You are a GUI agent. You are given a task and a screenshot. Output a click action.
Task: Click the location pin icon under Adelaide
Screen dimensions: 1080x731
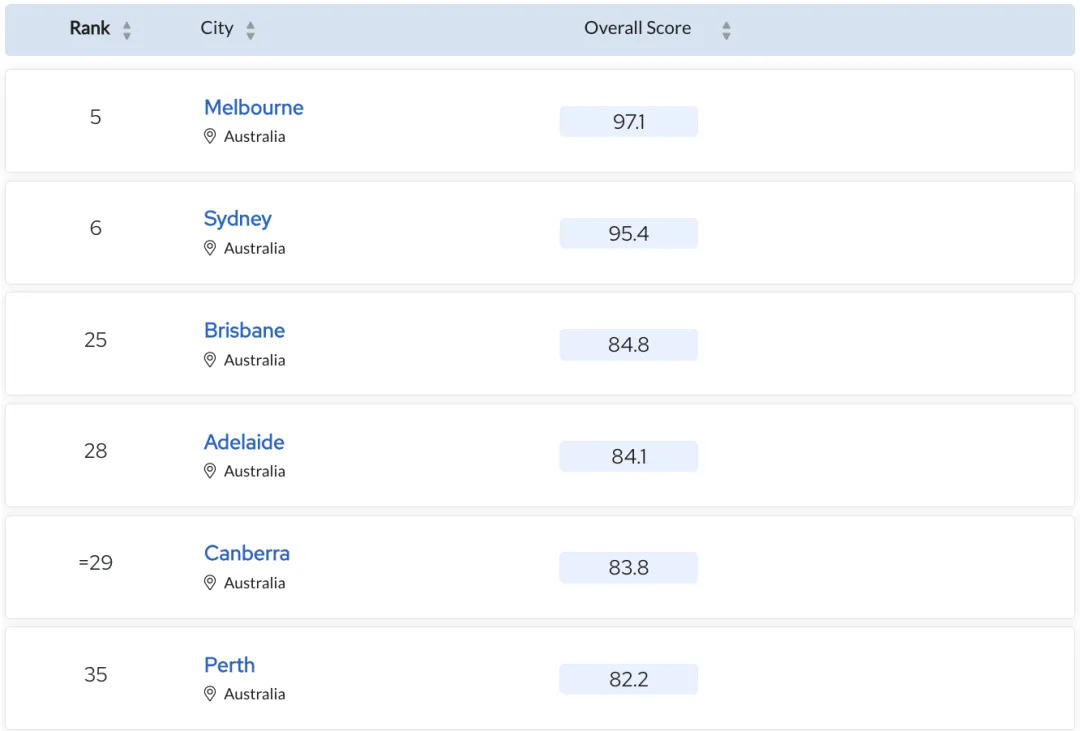click(210, 471)
